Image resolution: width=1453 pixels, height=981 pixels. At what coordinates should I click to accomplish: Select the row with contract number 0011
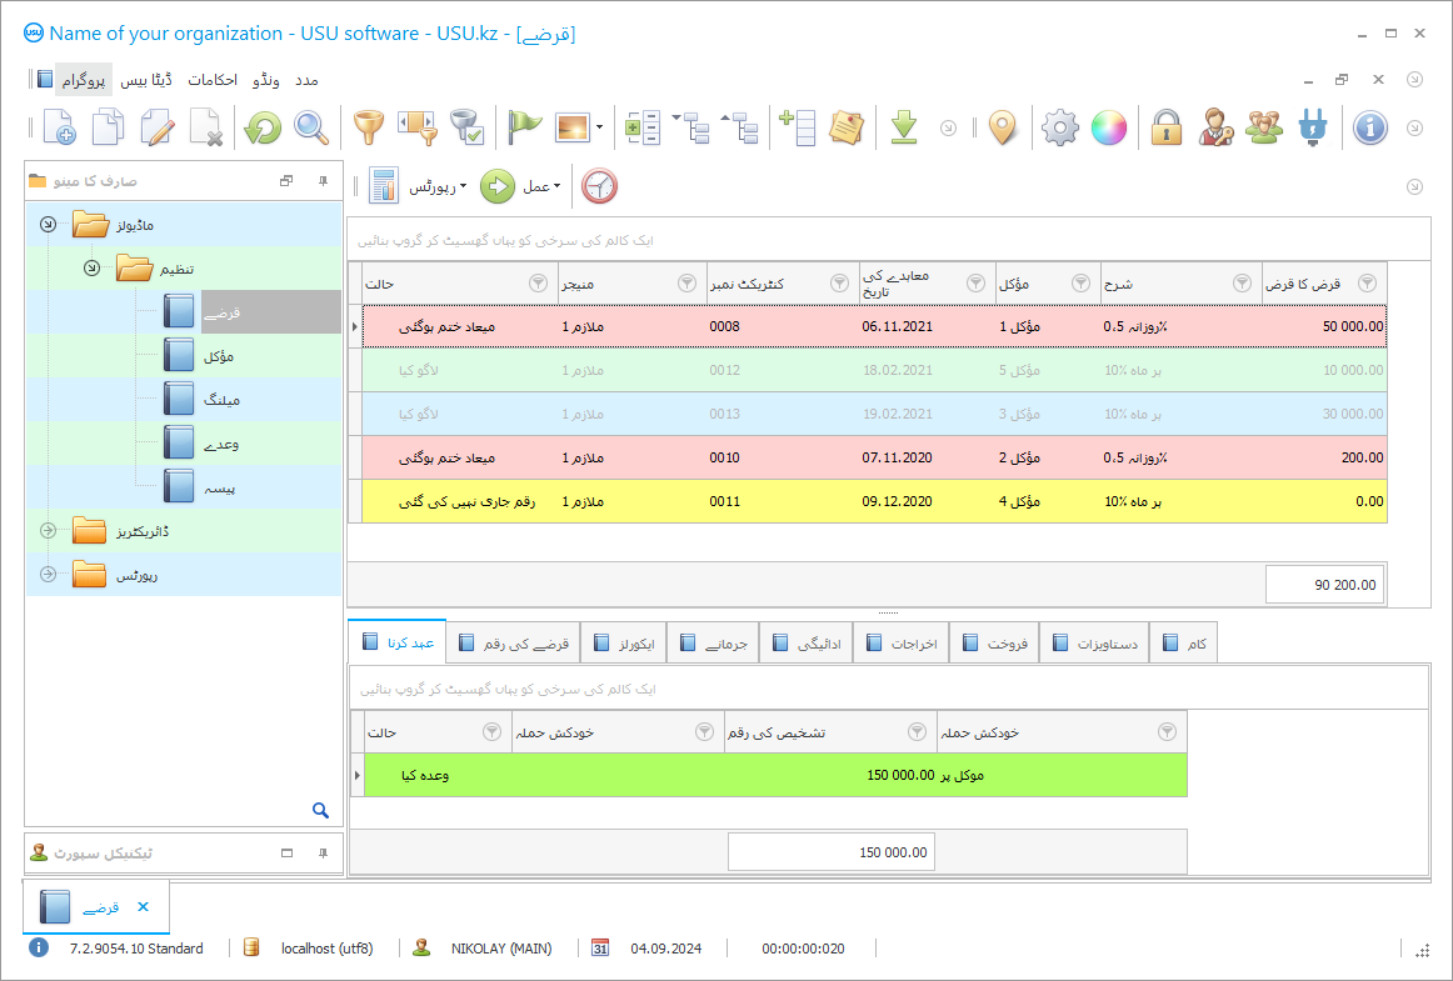(724, 502)
